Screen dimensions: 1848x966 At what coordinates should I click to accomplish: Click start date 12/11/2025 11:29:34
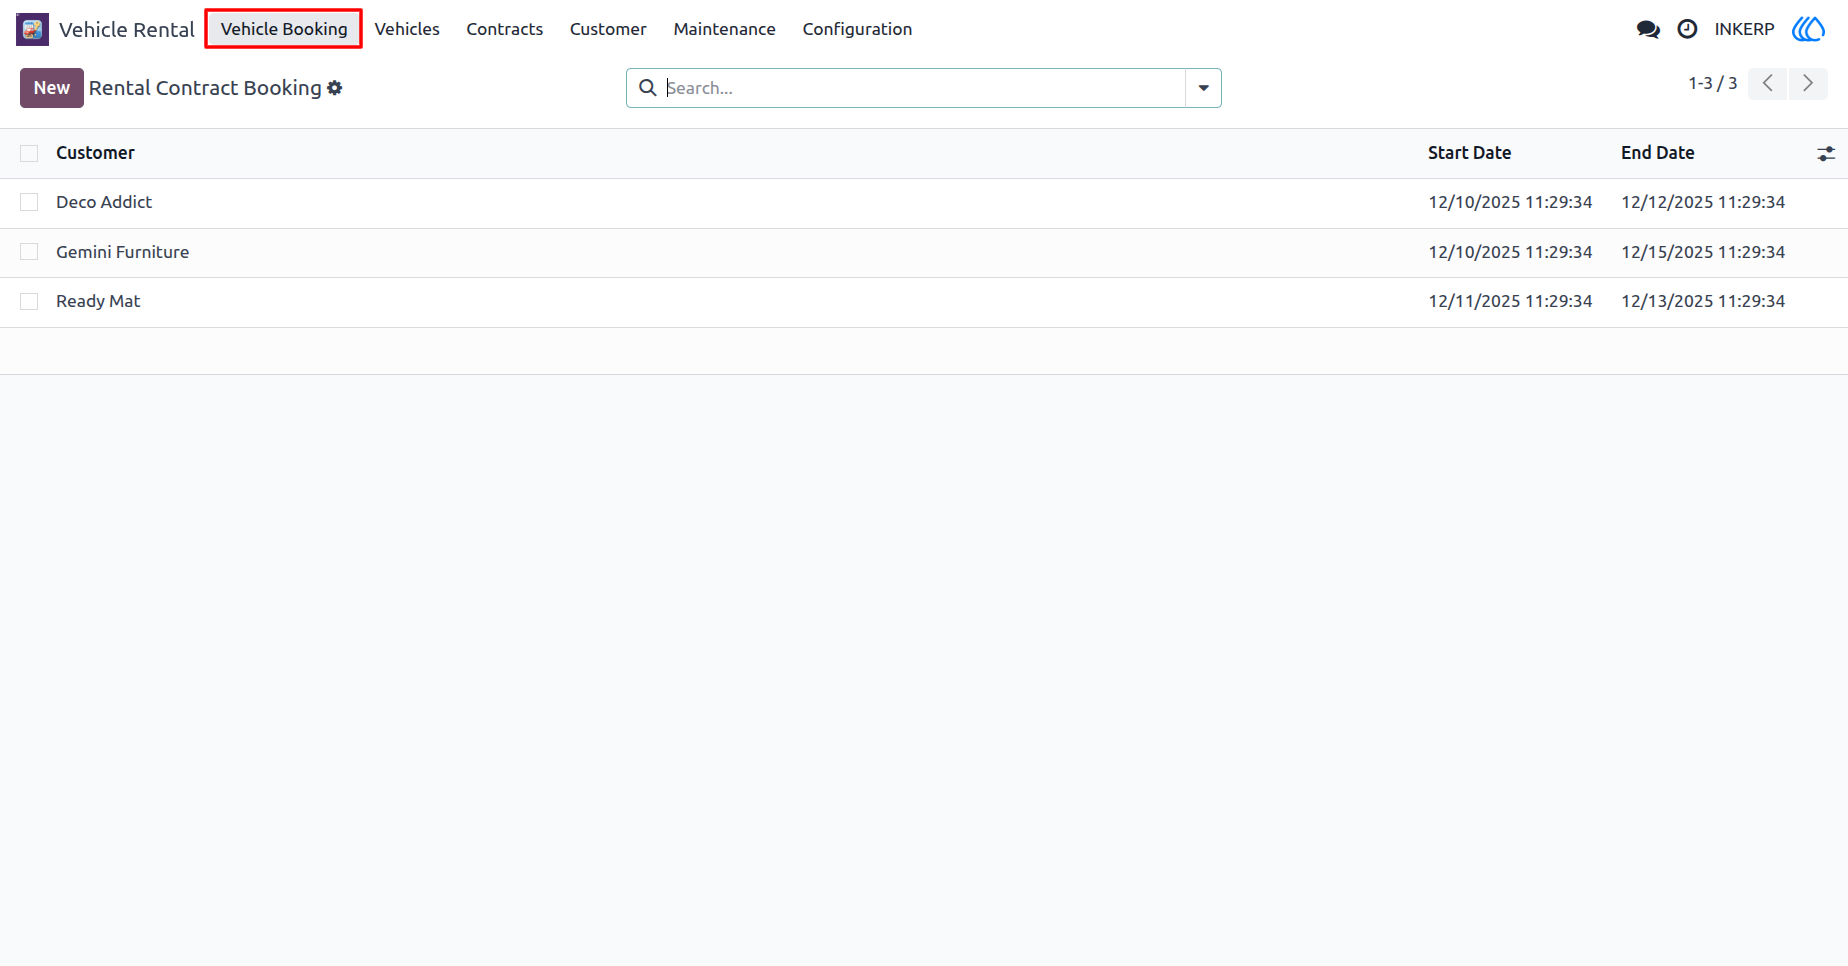click(x=1510, y=301)
